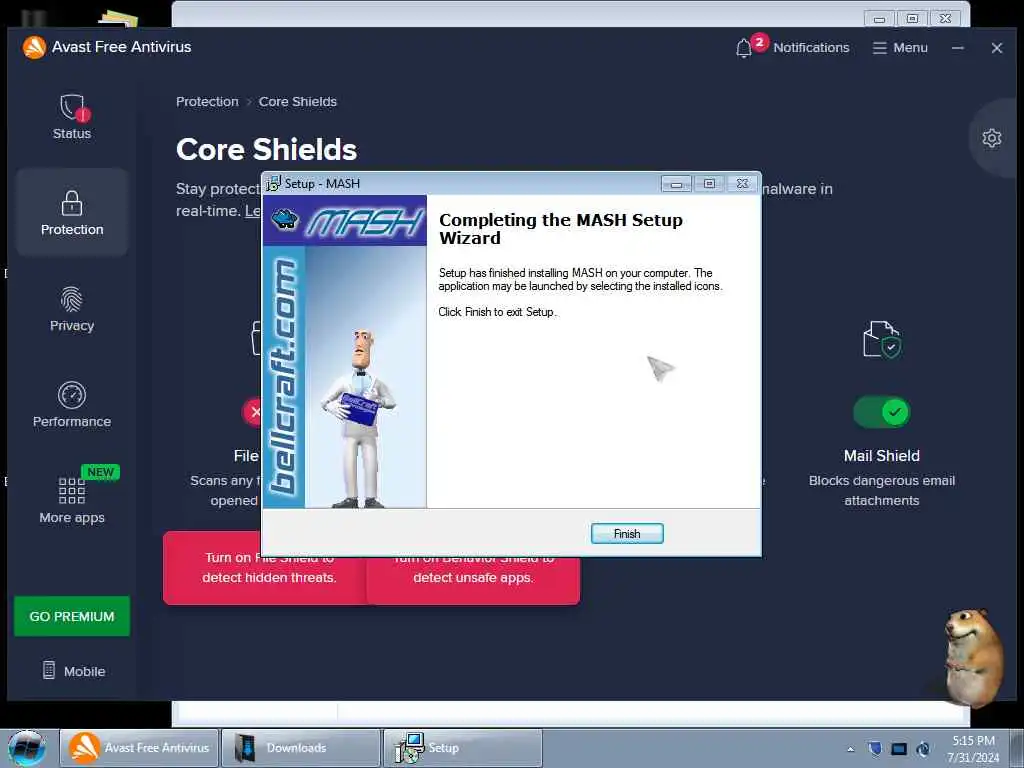This screenshot has height=768, width=1024.
Task: Open the Status section in Avast sidebar
Action: click(x=72, y=117)
